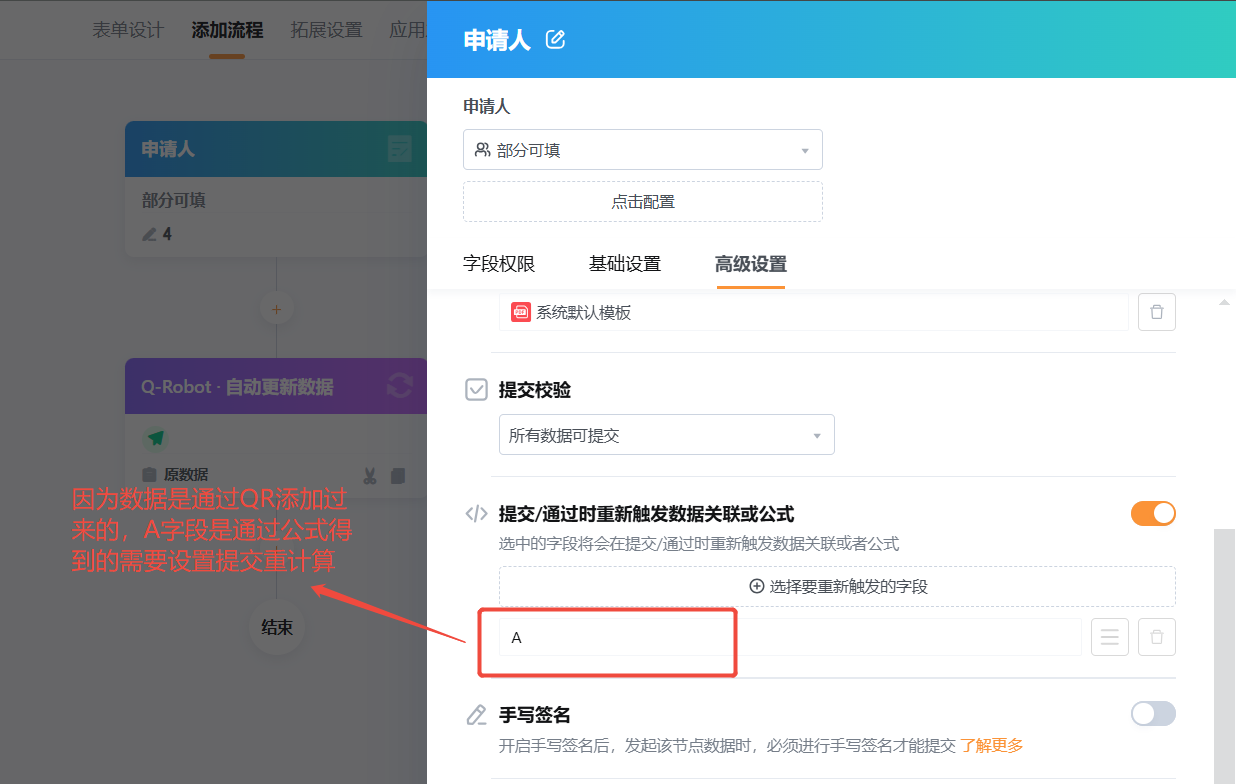Click the A field row
Screen dimensions: 1236x784
(x=790, y=637)
